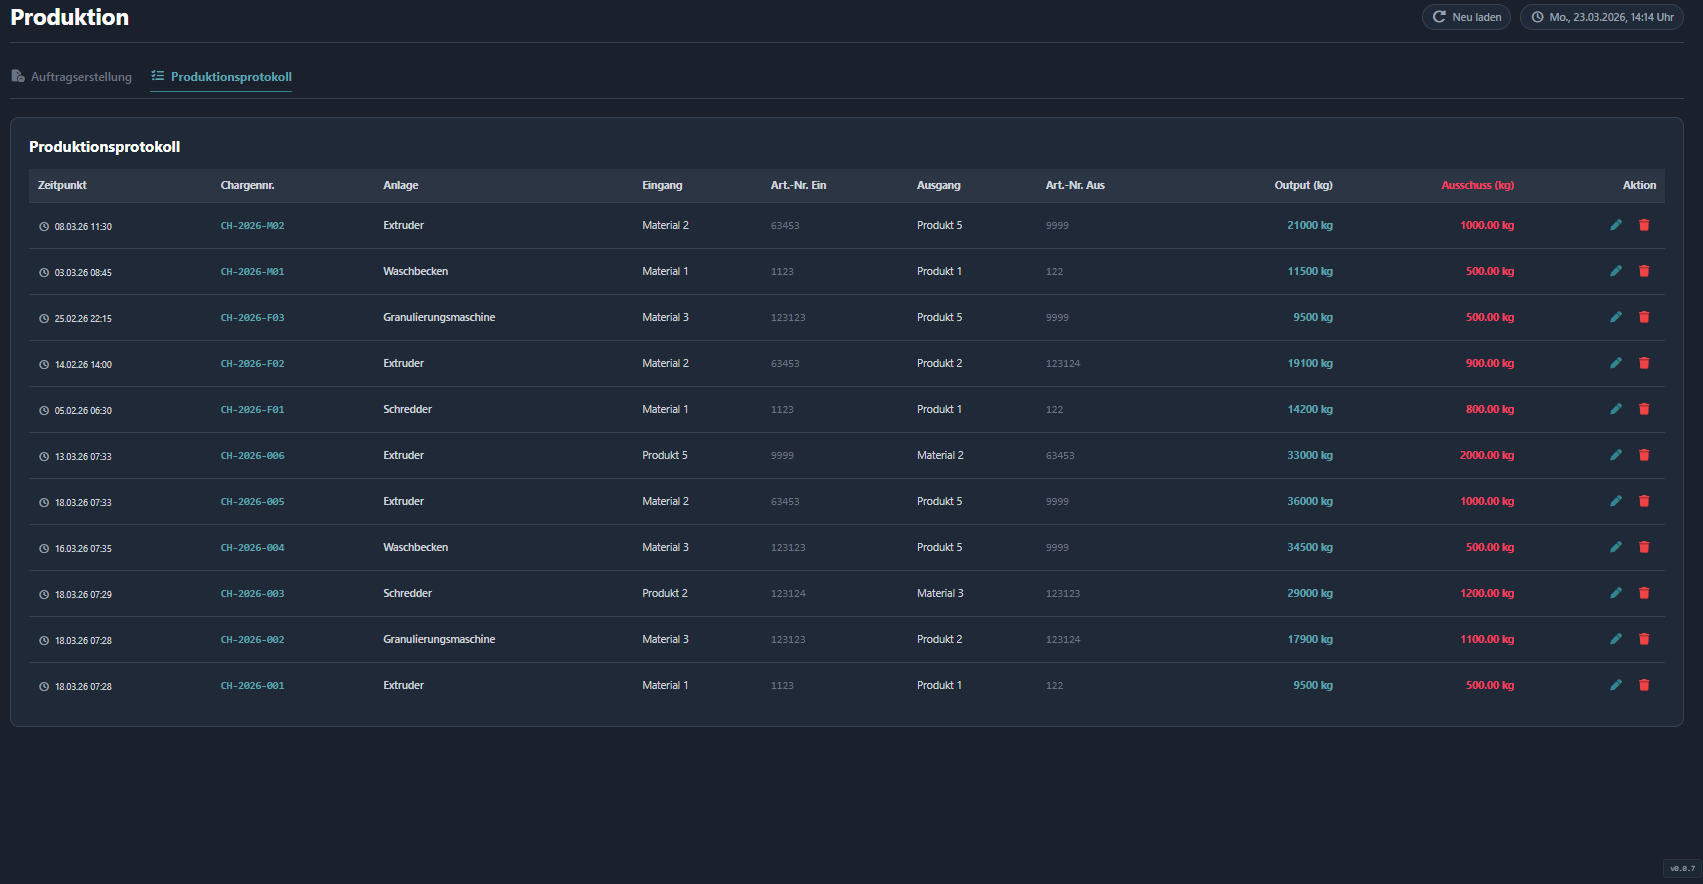The image size is (1703, 884).
Task: Remove entry CH-2026-005 using trash icon
Action: point(1643,501)
